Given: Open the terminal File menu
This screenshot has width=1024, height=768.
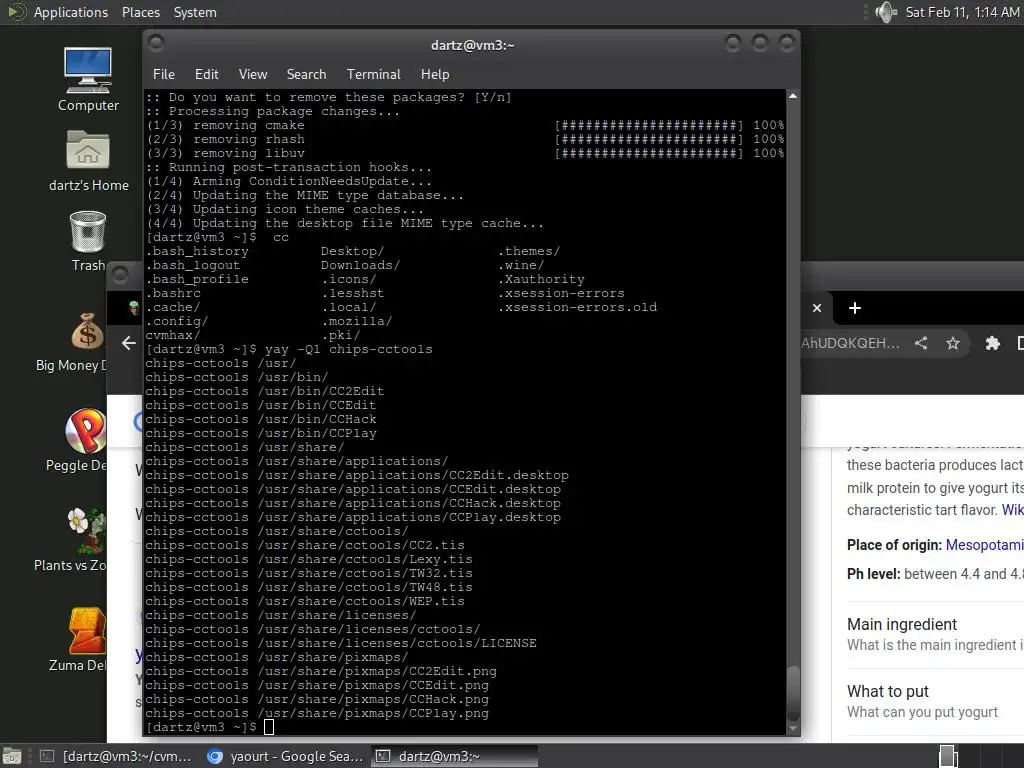Looking at the screenshot, I should [x=164, y=74].
